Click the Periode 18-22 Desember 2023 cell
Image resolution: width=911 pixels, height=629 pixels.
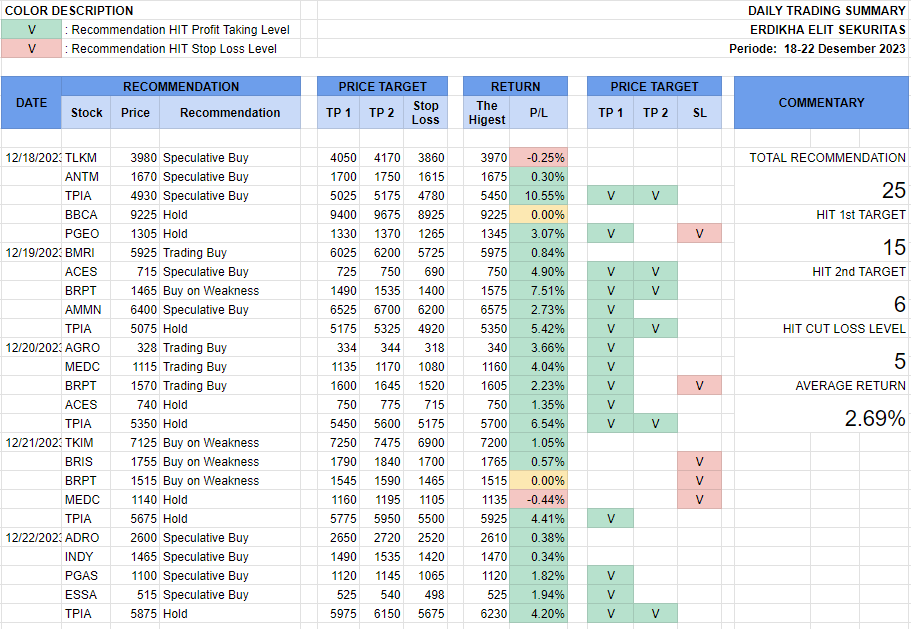pos(817,48)
